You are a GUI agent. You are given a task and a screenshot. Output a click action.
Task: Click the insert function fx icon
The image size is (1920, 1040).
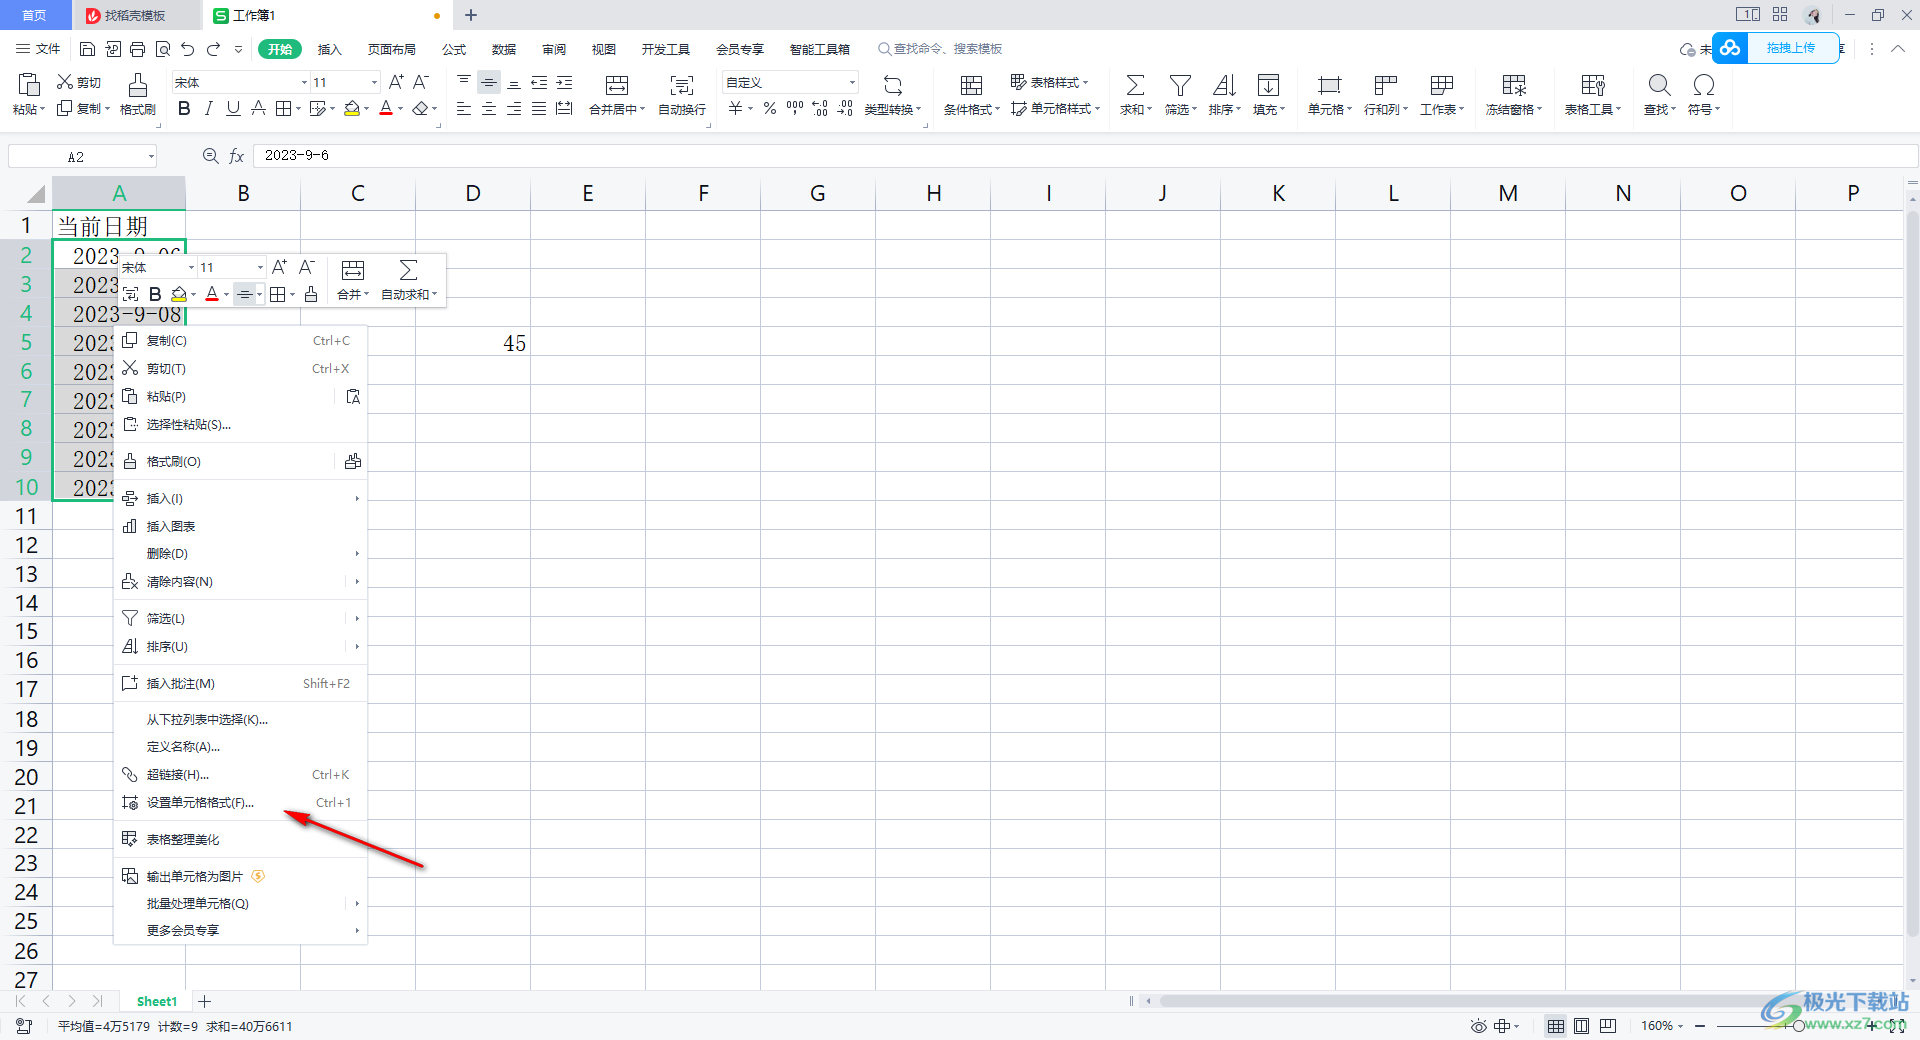237,156
